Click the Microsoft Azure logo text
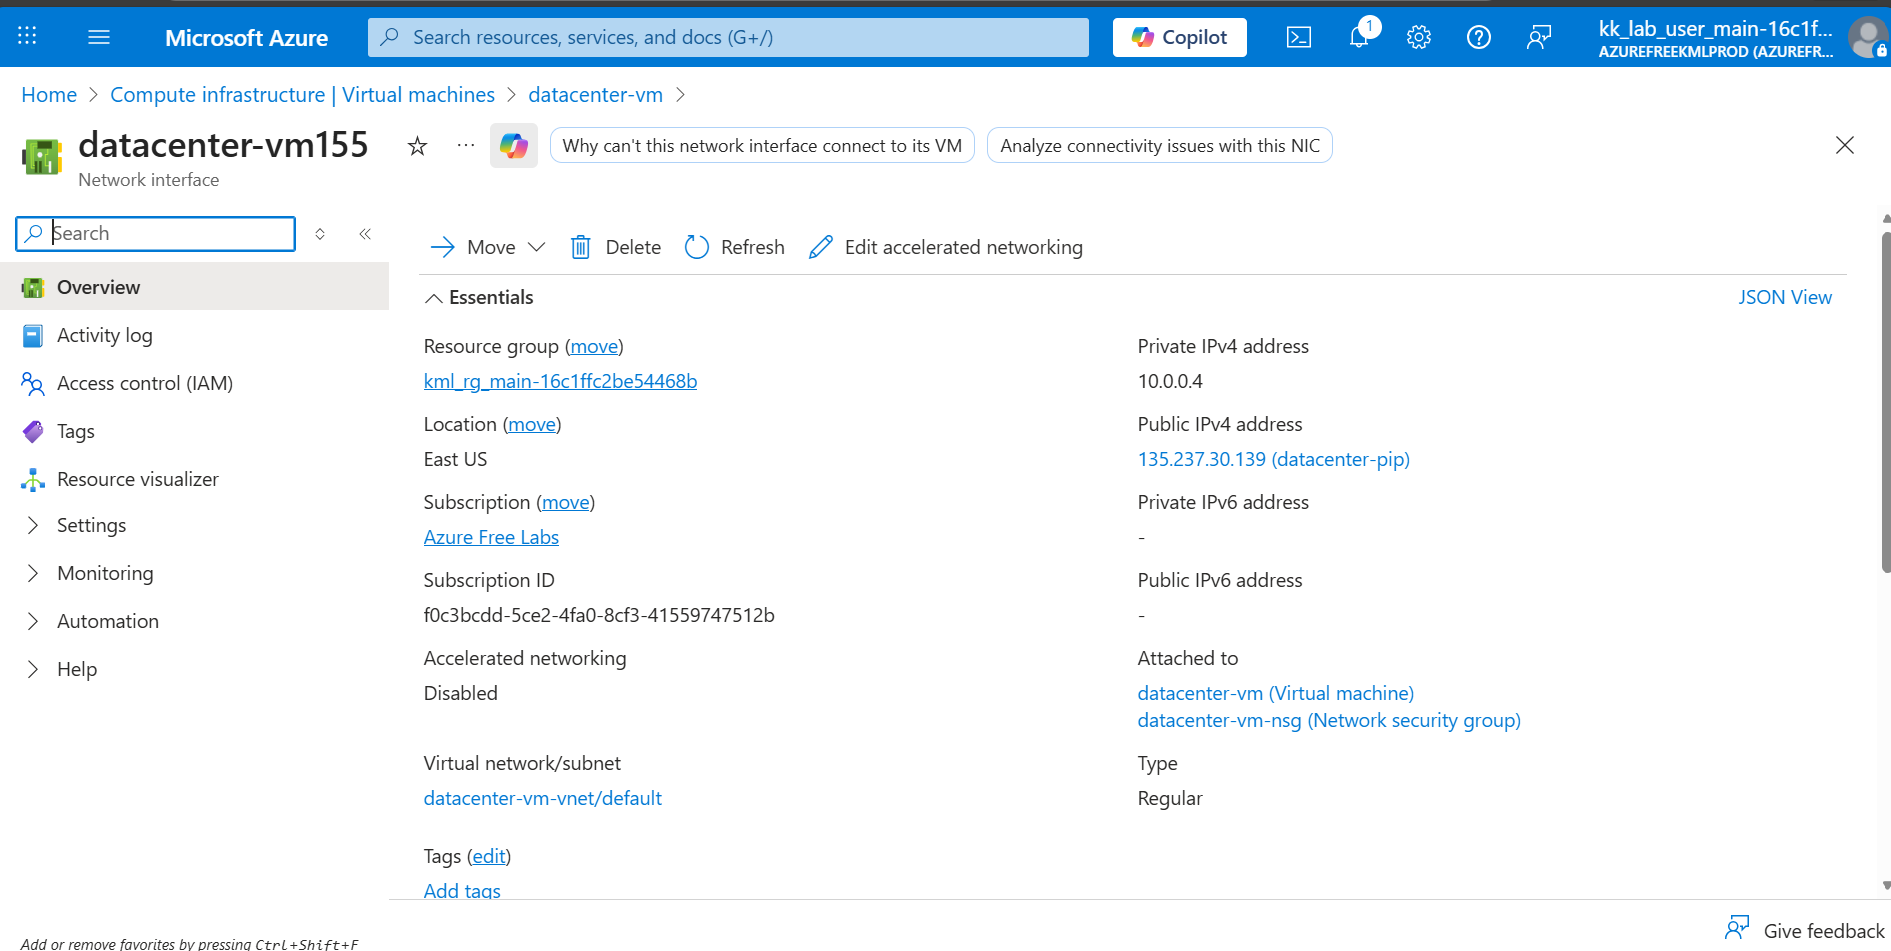 [x=246, y=38]
